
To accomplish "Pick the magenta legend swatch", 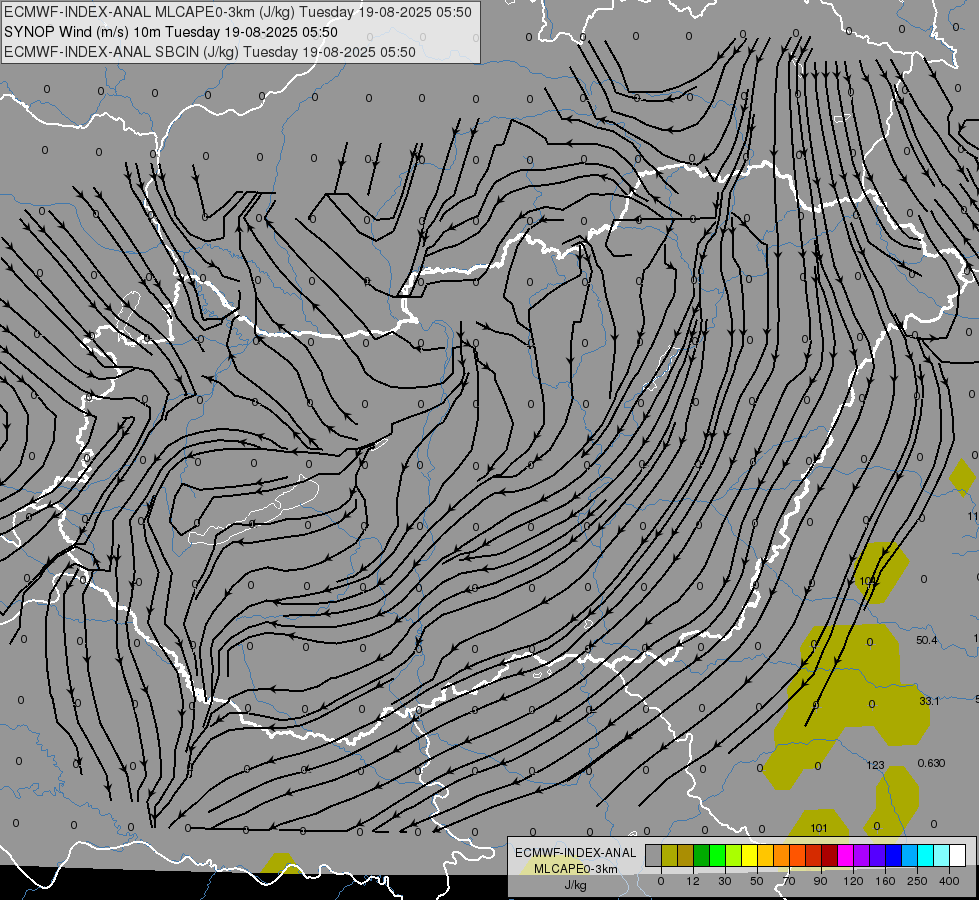I will click(845, 855).
